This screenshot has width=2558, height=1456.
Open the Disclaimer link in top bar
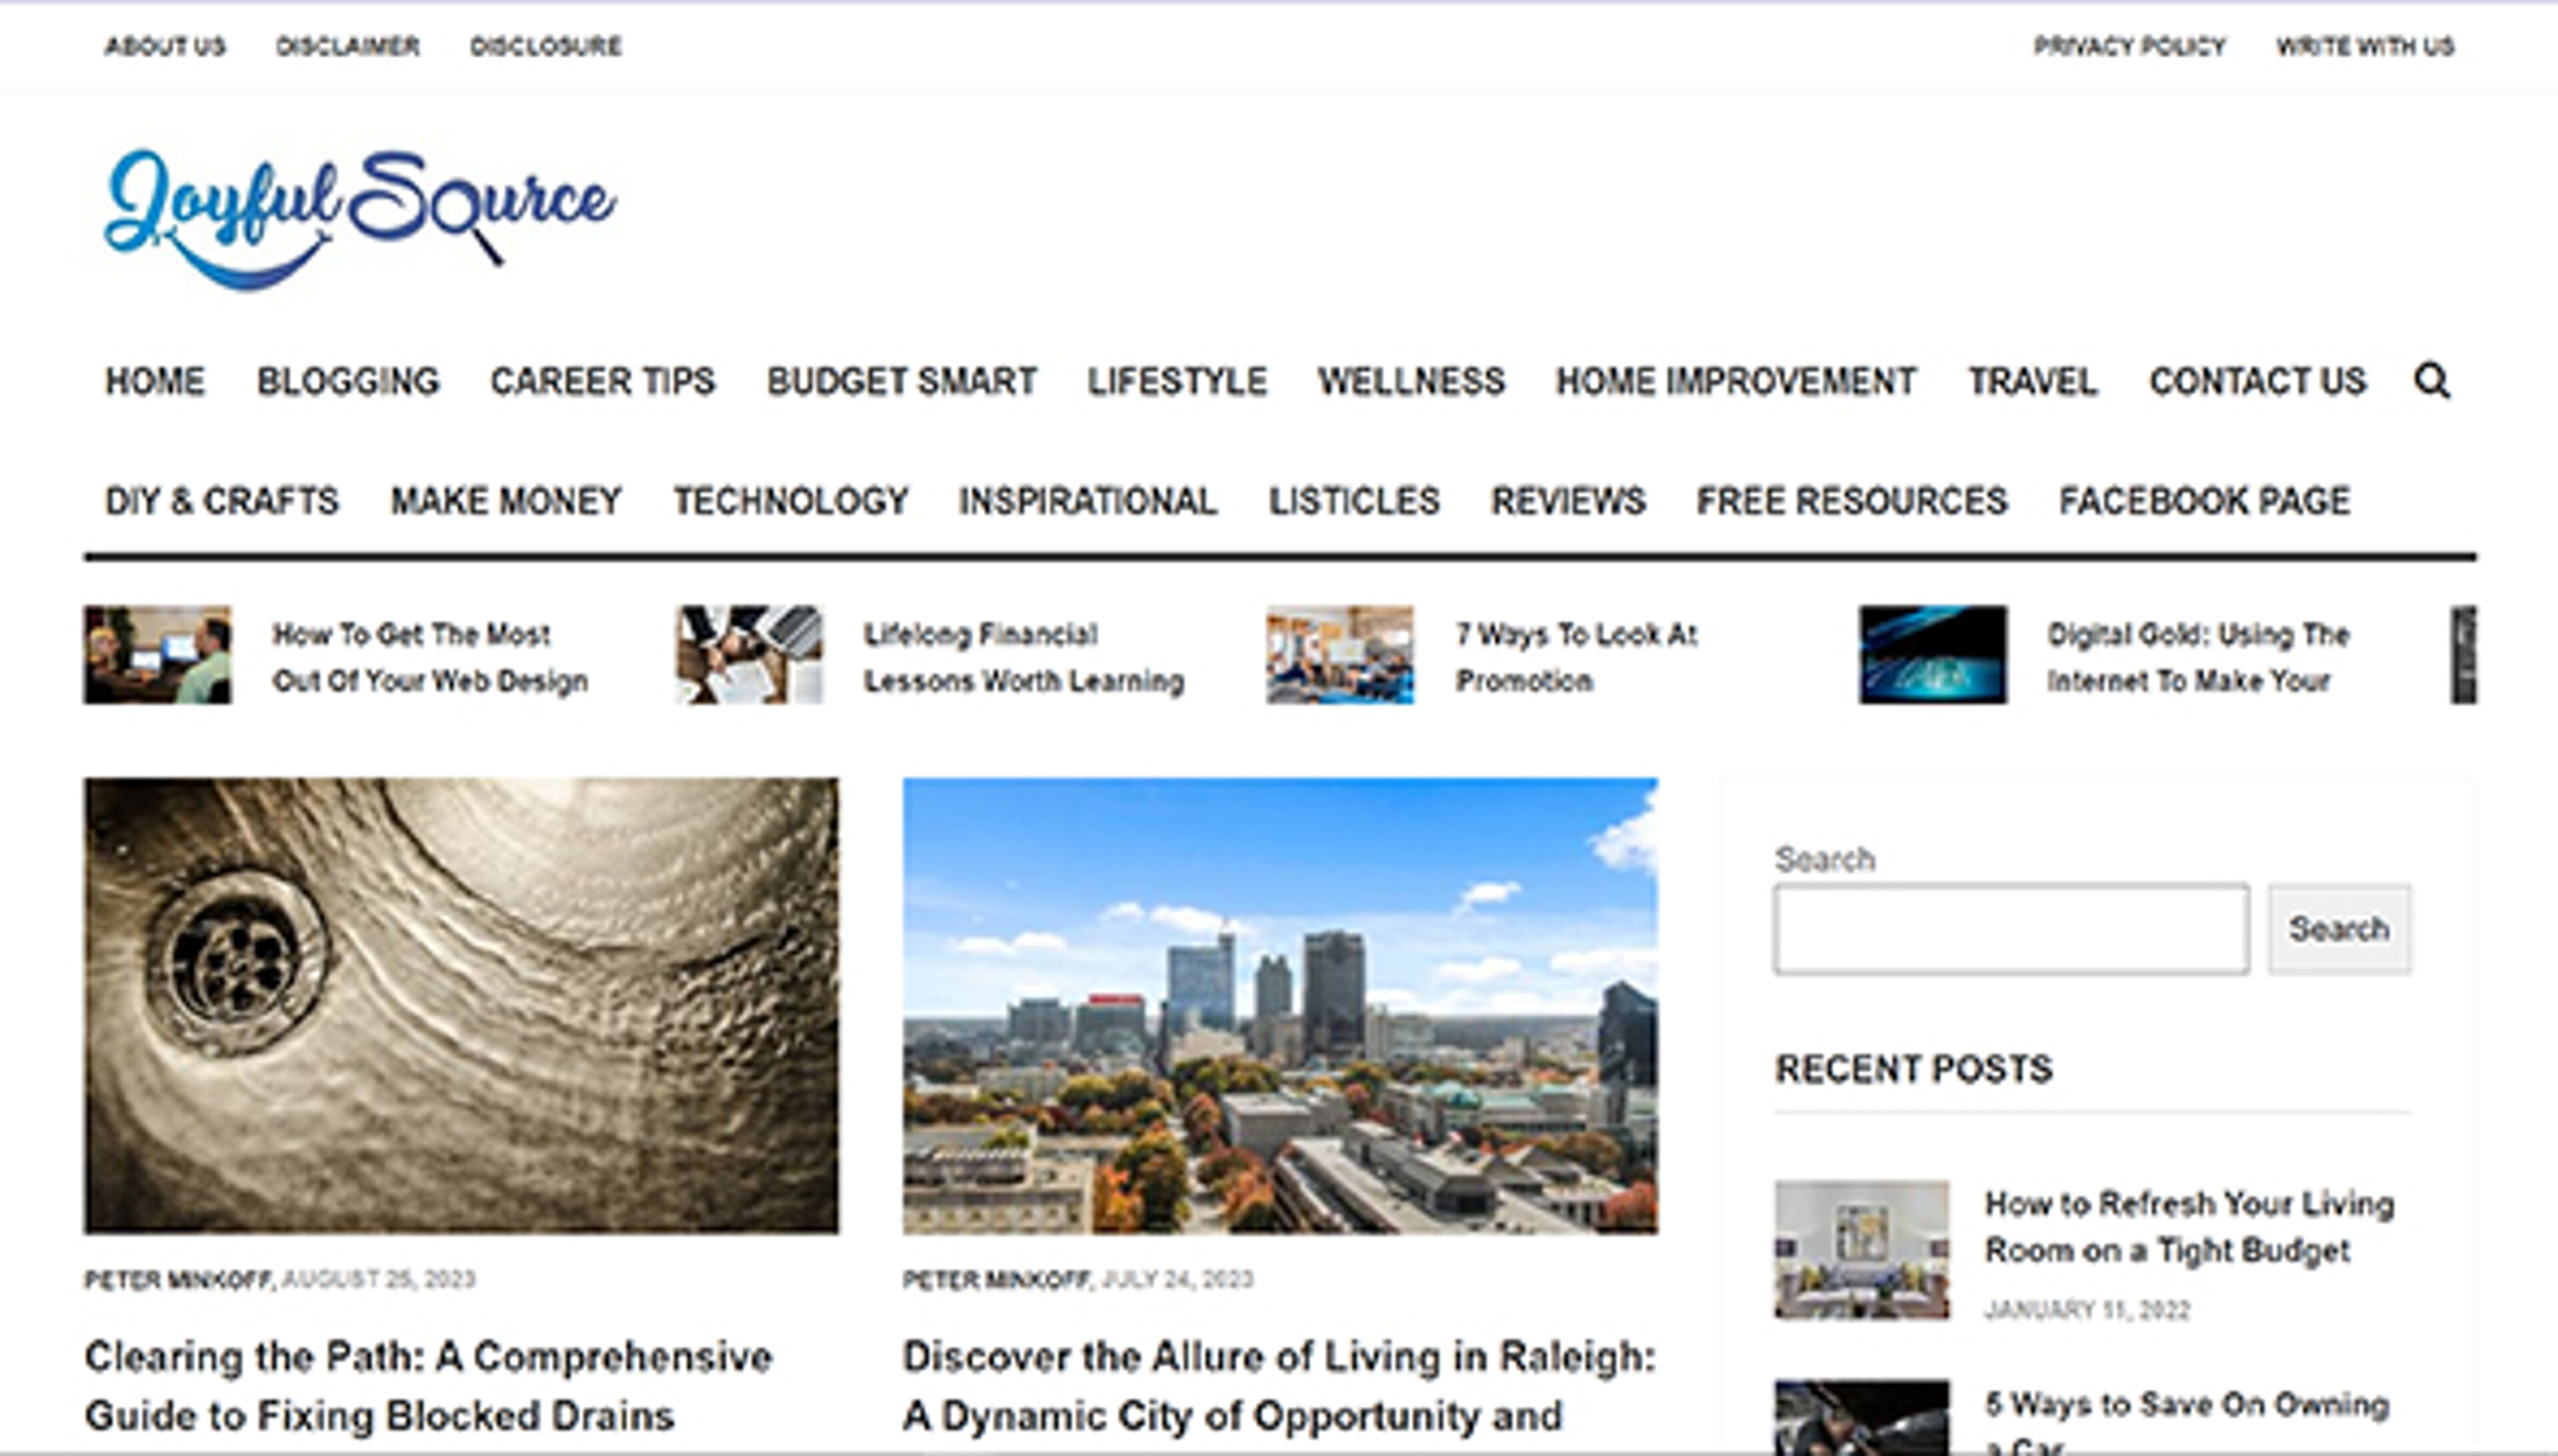[348, 47]
